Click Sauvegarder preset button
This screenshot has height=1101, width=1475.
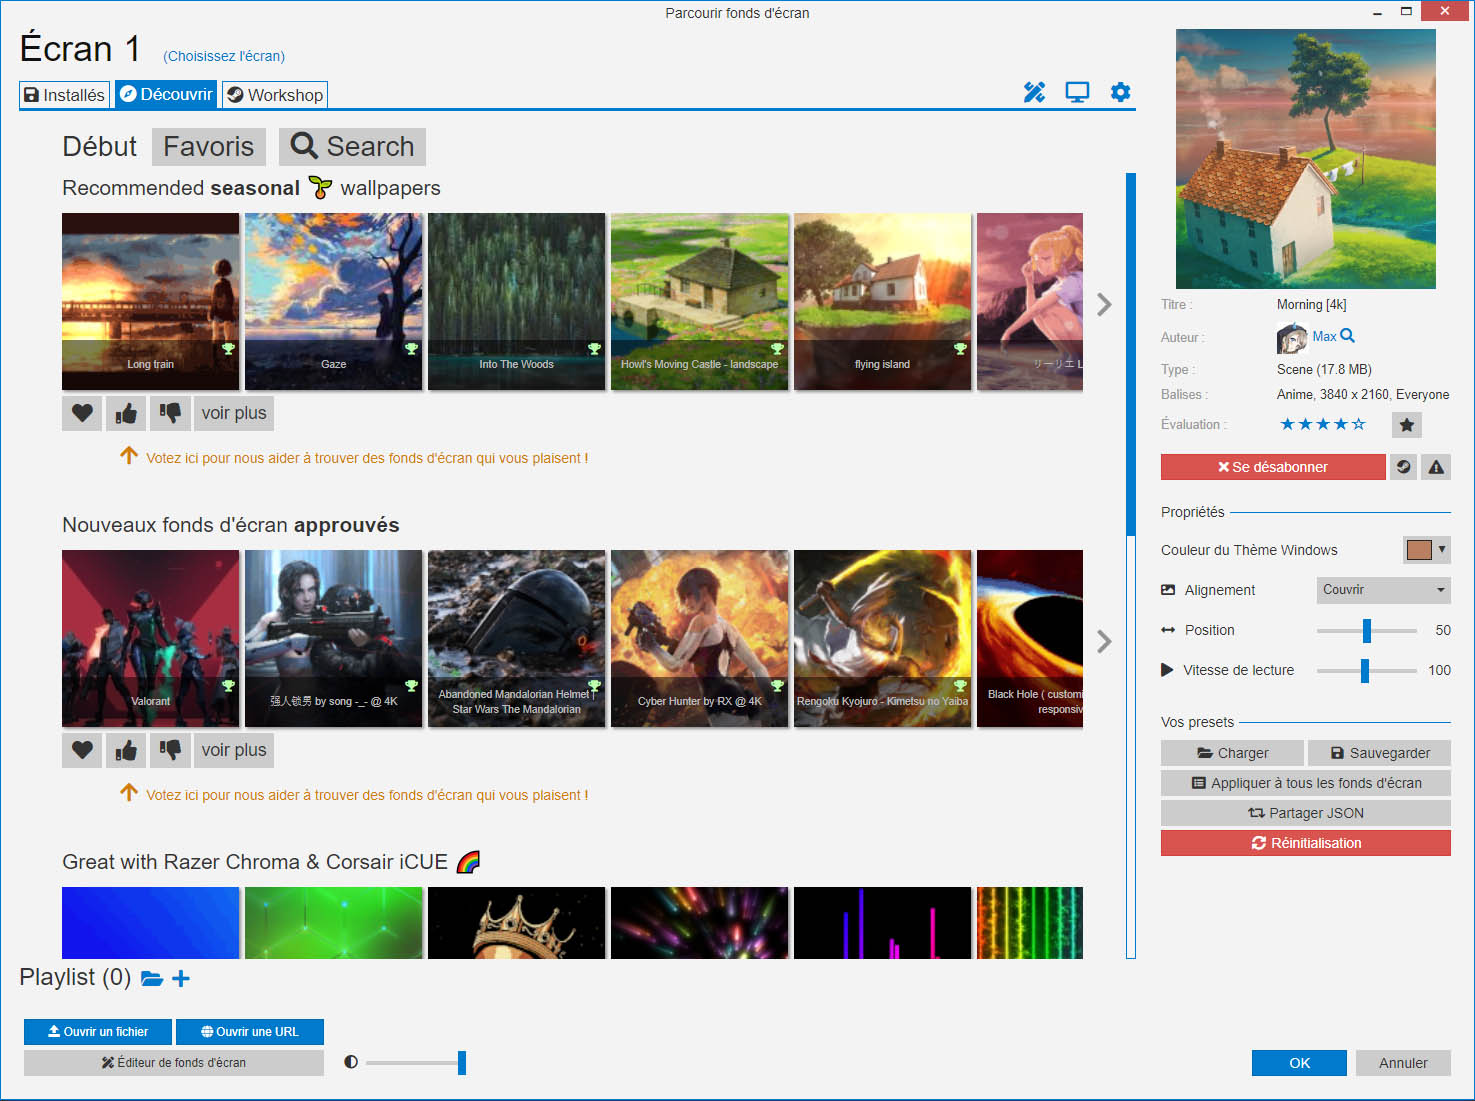point(1379,753)
